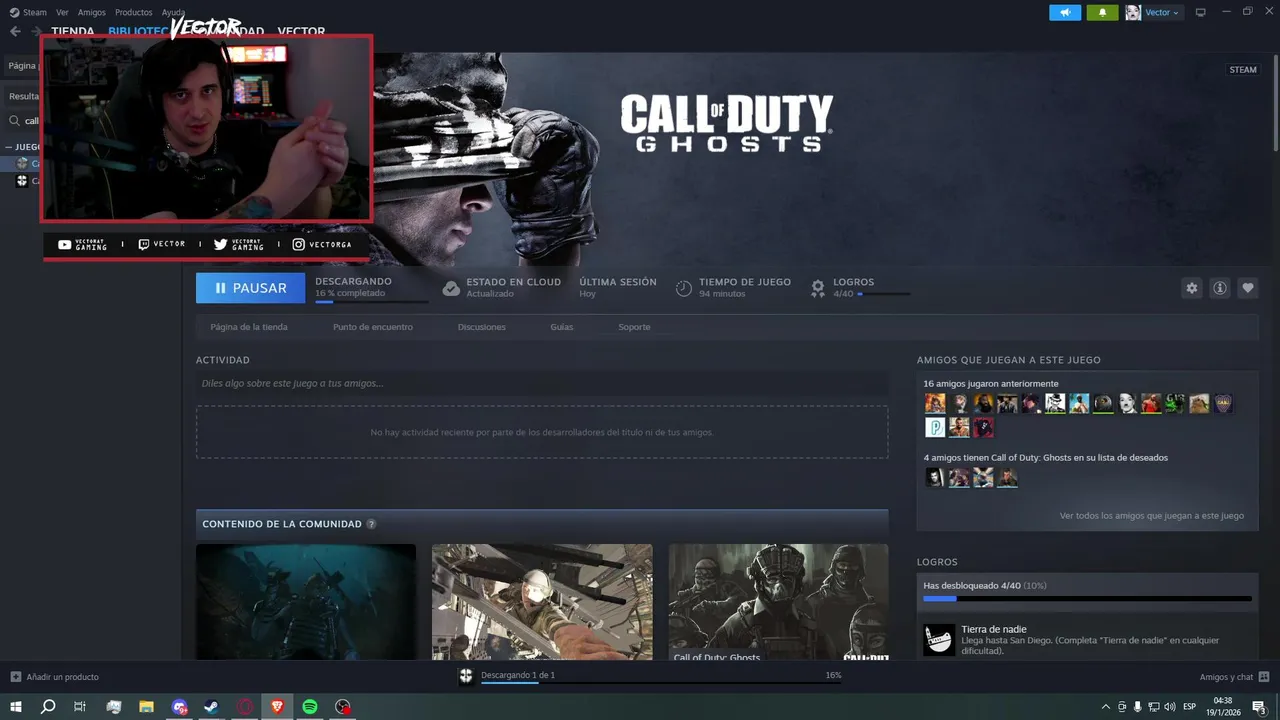
Task: Click the play time clock icon
Action: pyautogui.click(x=684, y=288)
